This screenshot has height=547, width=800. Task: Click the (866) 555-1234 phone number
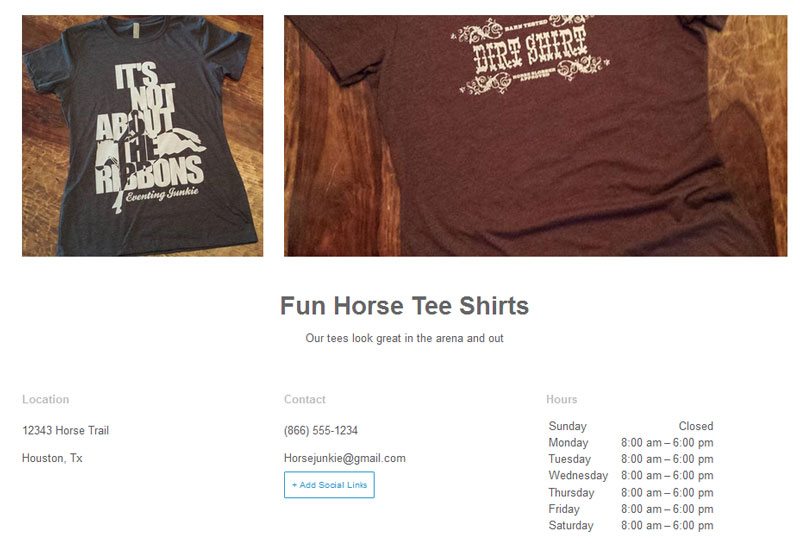coord(321,431)
